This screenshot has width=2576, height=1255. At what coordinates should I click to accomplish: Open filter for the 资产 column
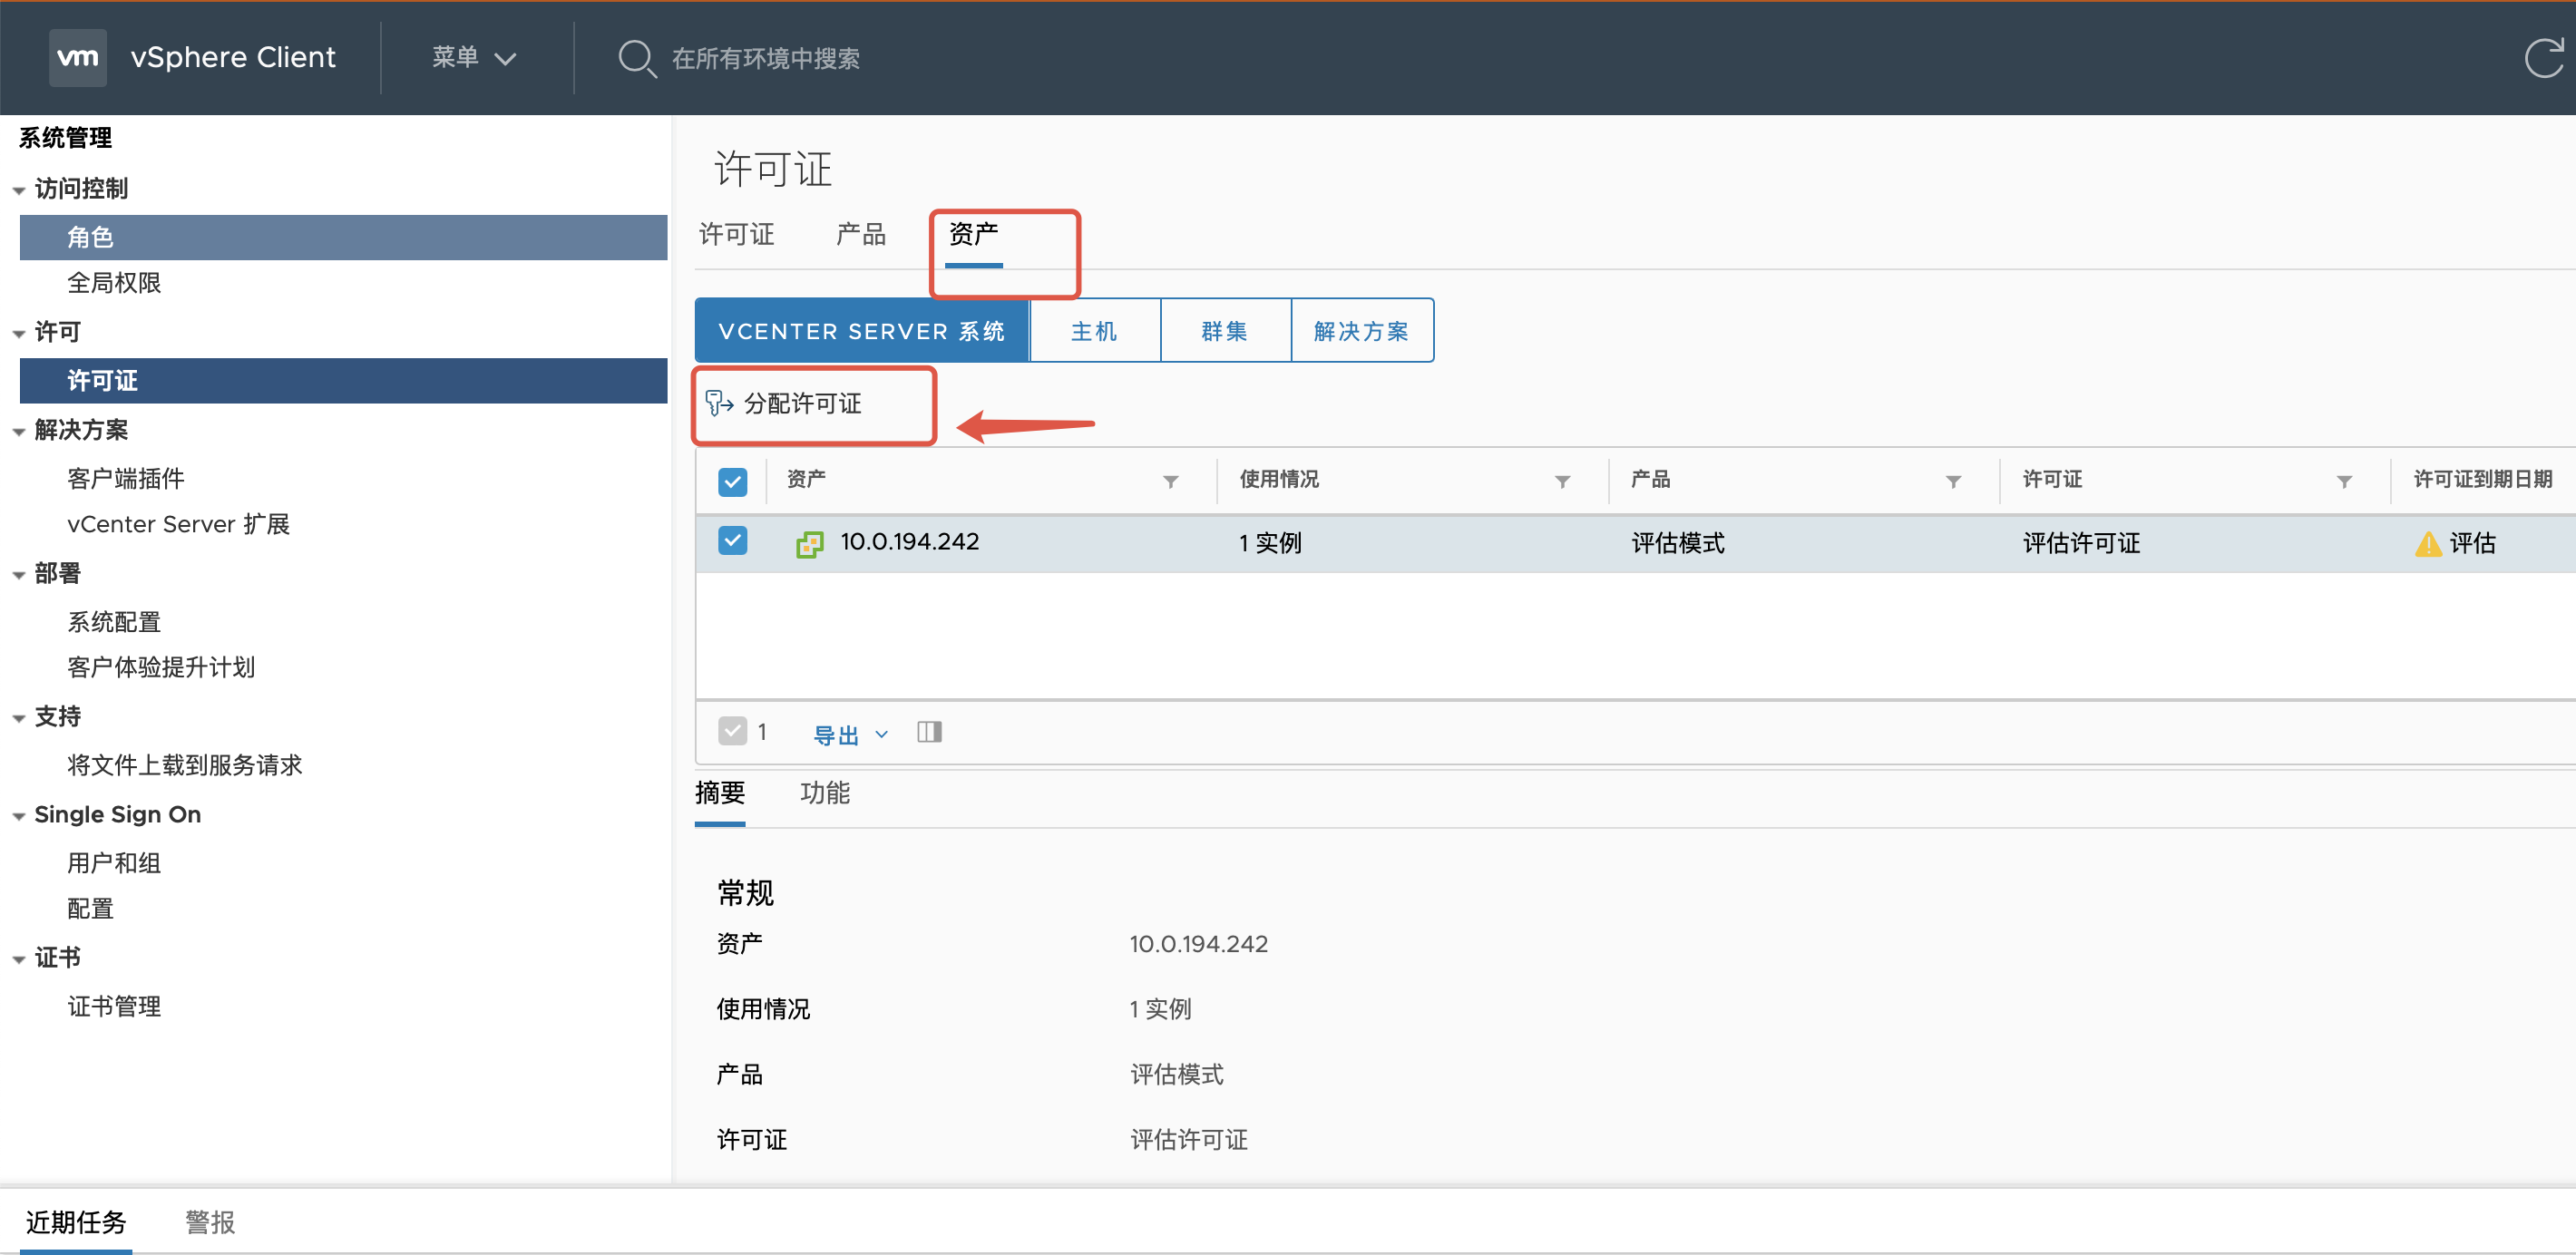1170,482
